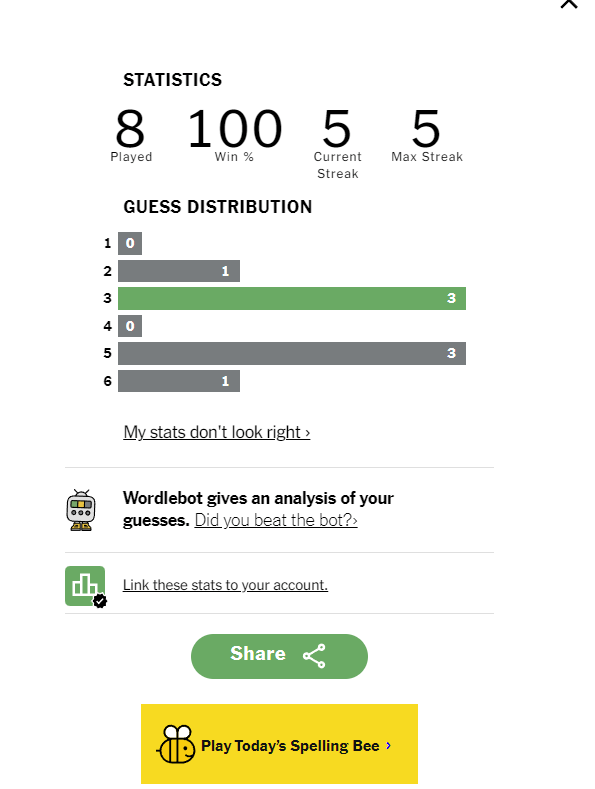Viewport: 595px width, 789px height.
Task: Click the green bar for 3 guesses
Action: pos(292,298)
